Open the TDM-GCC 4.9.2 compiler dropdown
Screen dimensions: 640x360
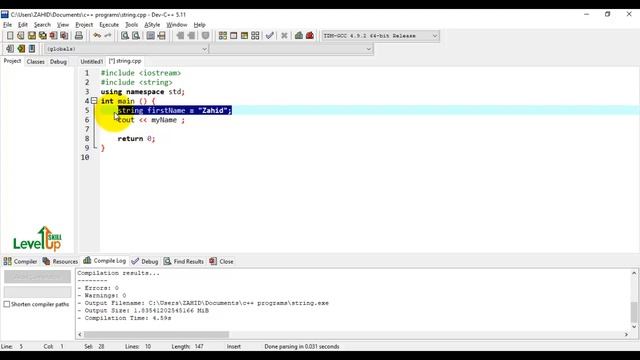coord(380,36)
